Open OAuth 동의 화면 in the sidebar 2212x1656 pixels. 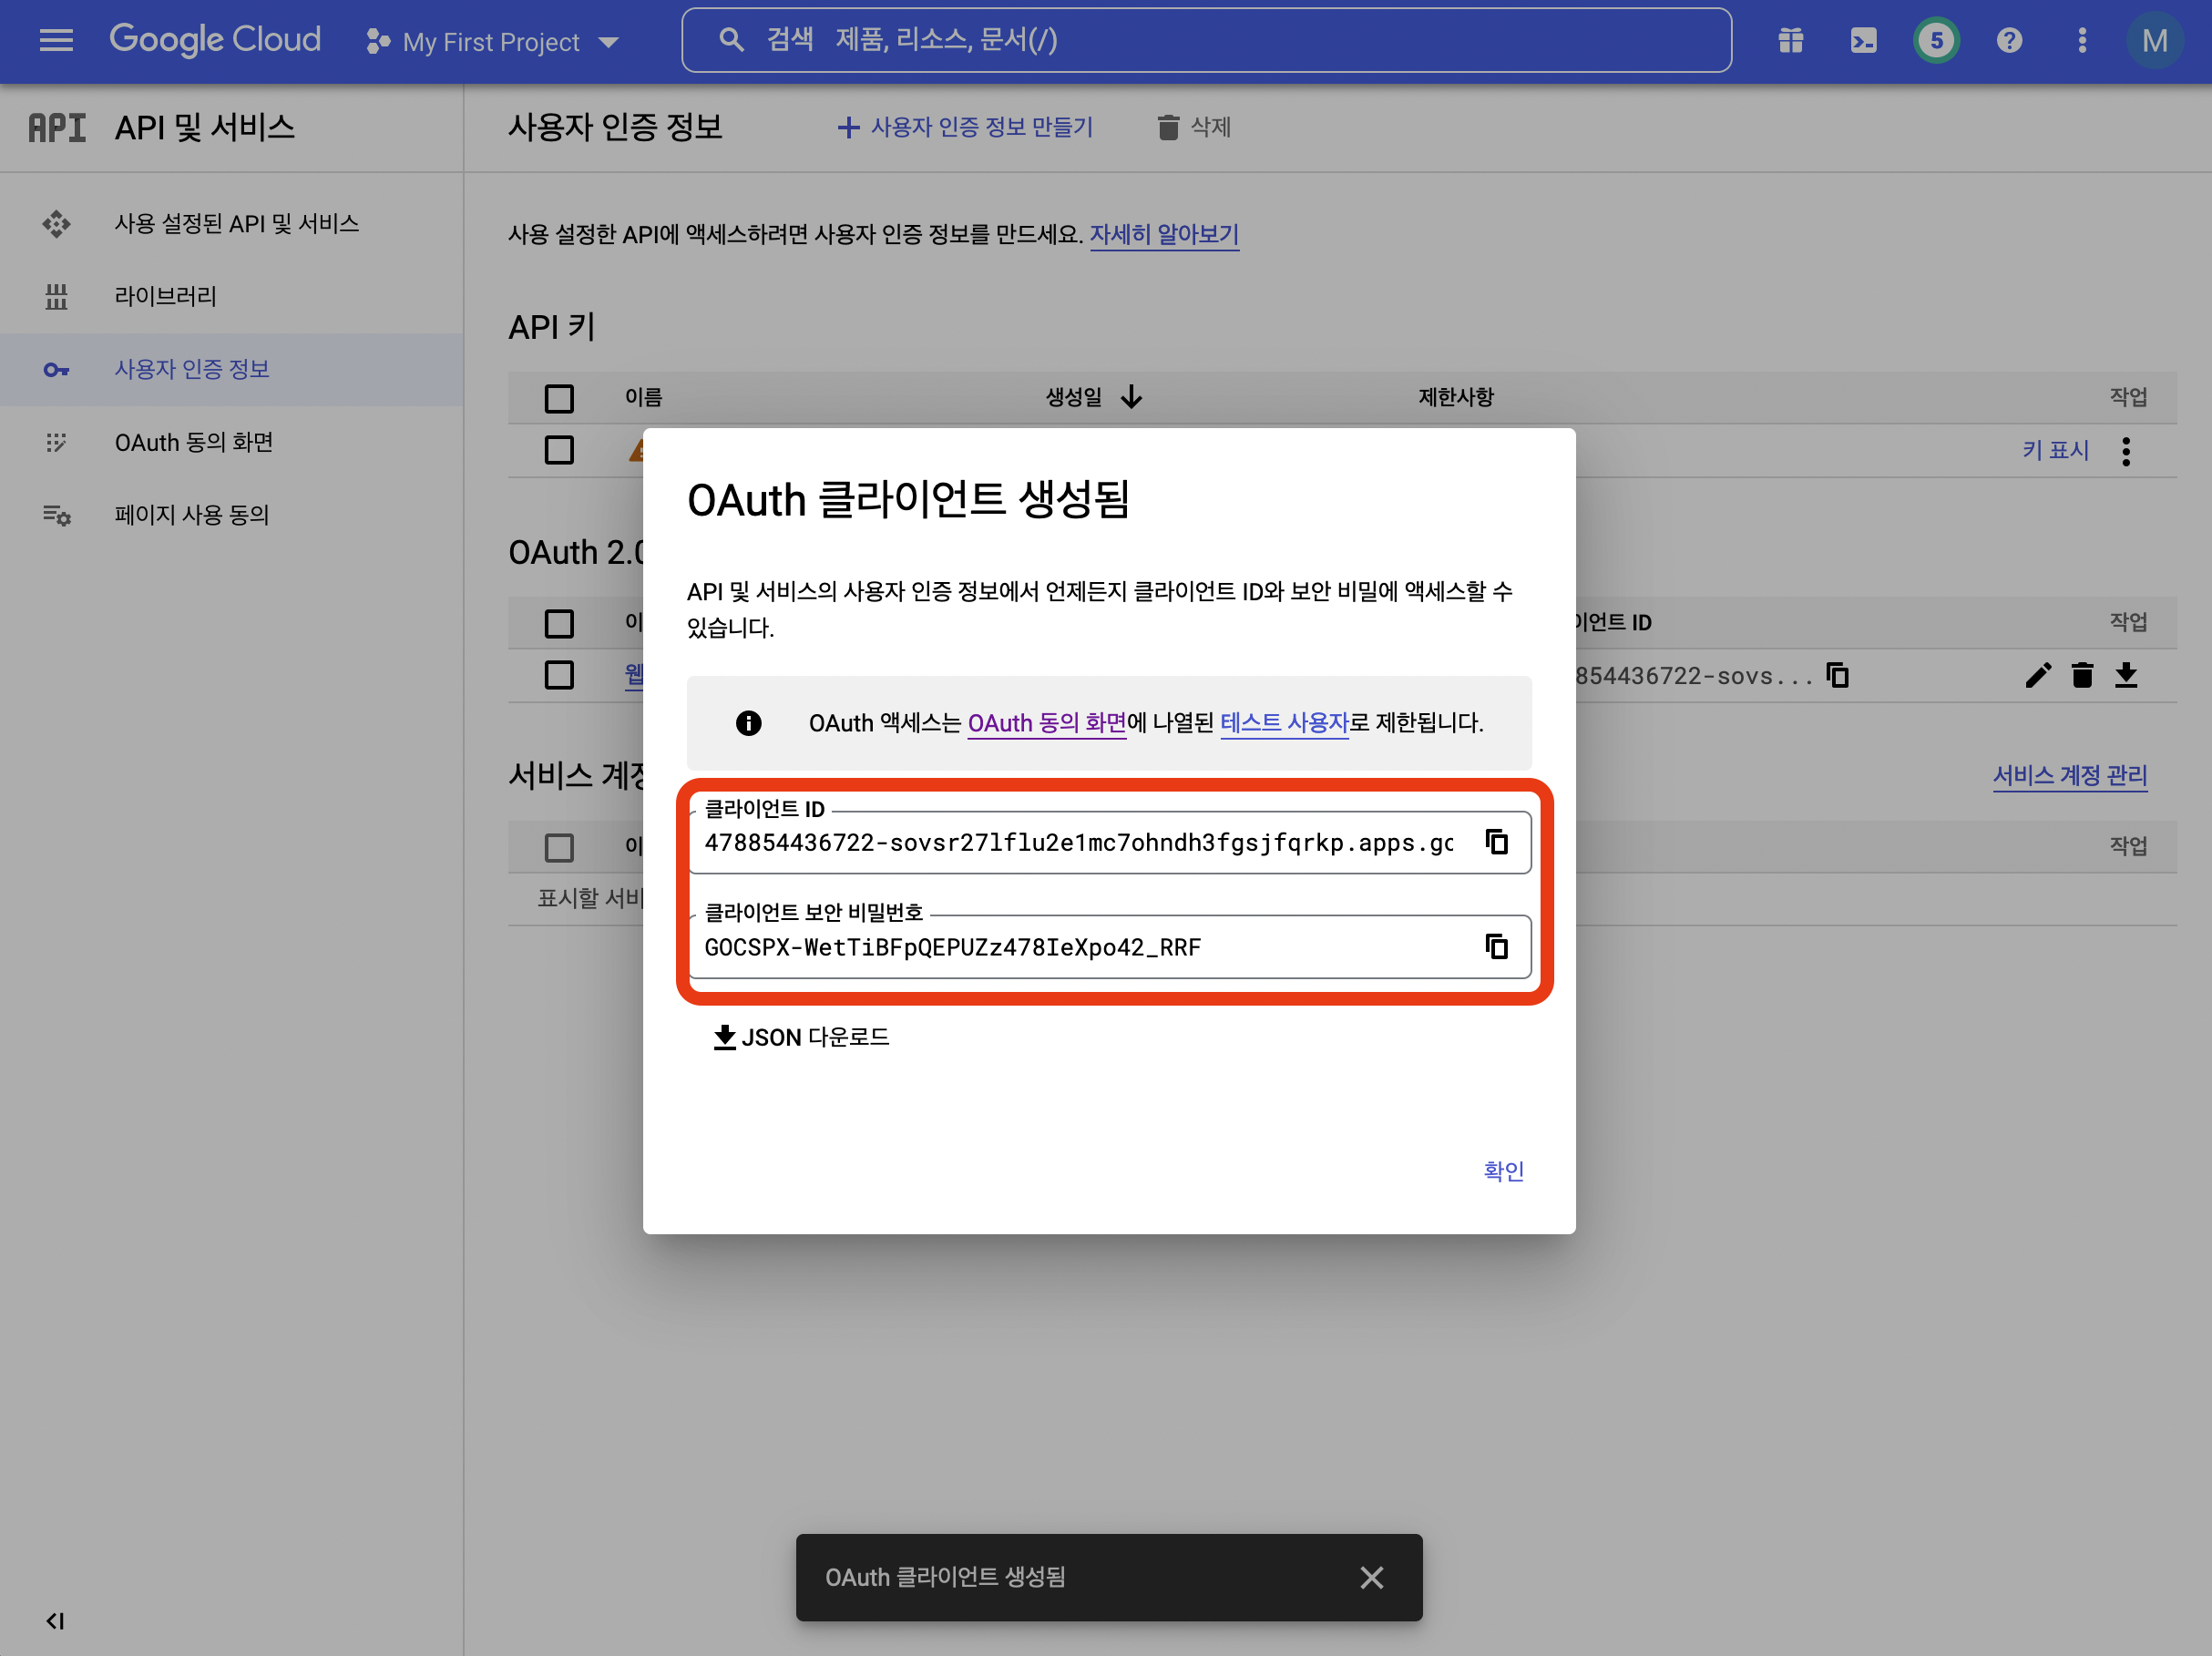[x=194, y=442]
